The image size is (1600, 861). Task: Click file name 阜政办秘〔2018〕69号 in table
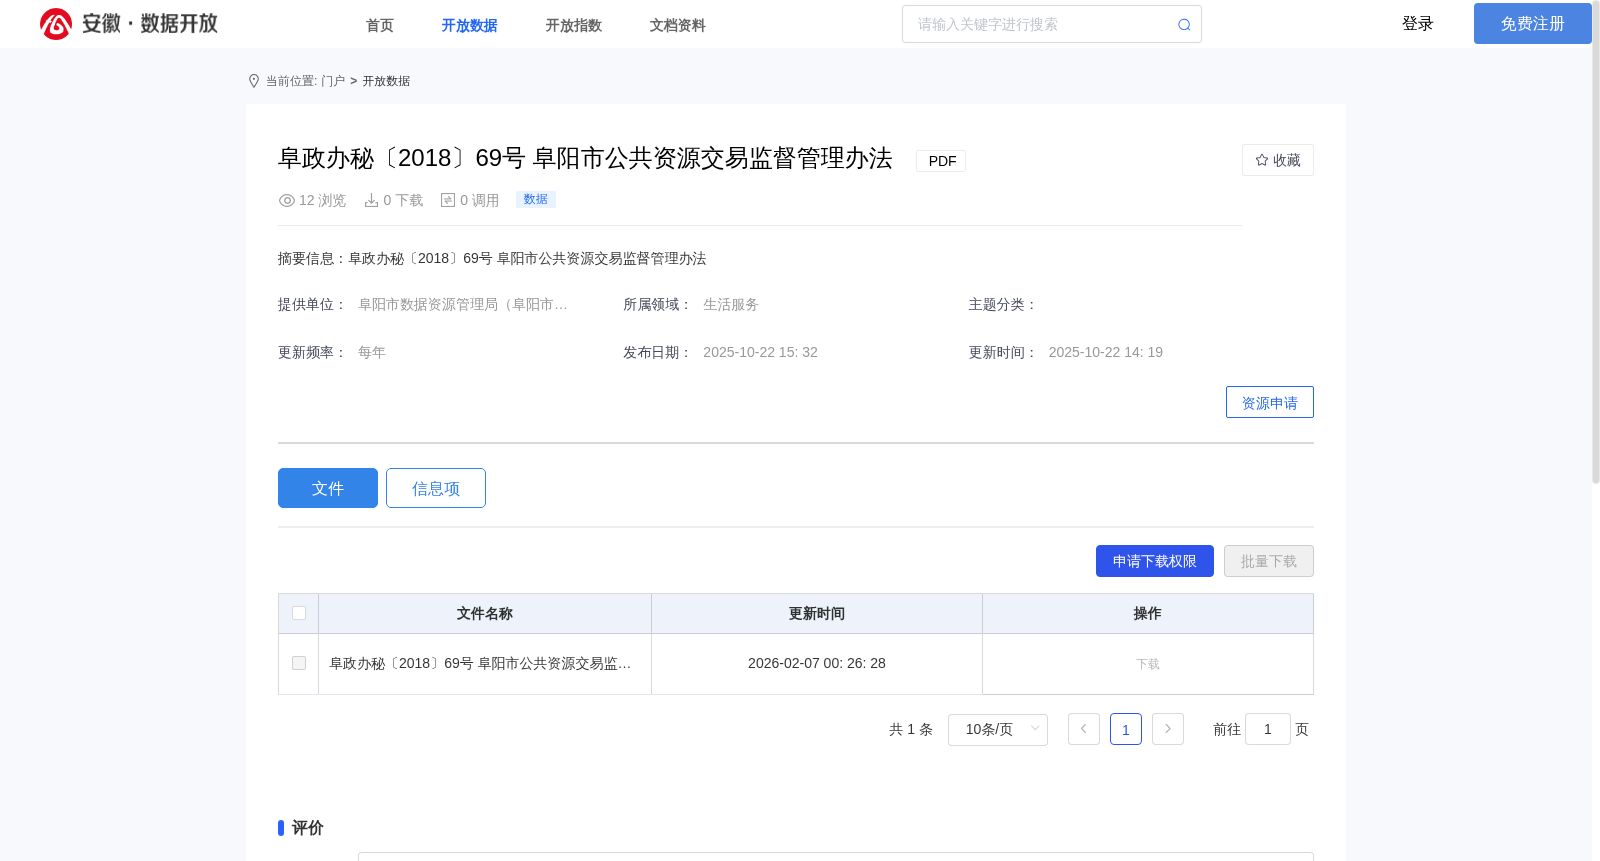click(480, 663)
